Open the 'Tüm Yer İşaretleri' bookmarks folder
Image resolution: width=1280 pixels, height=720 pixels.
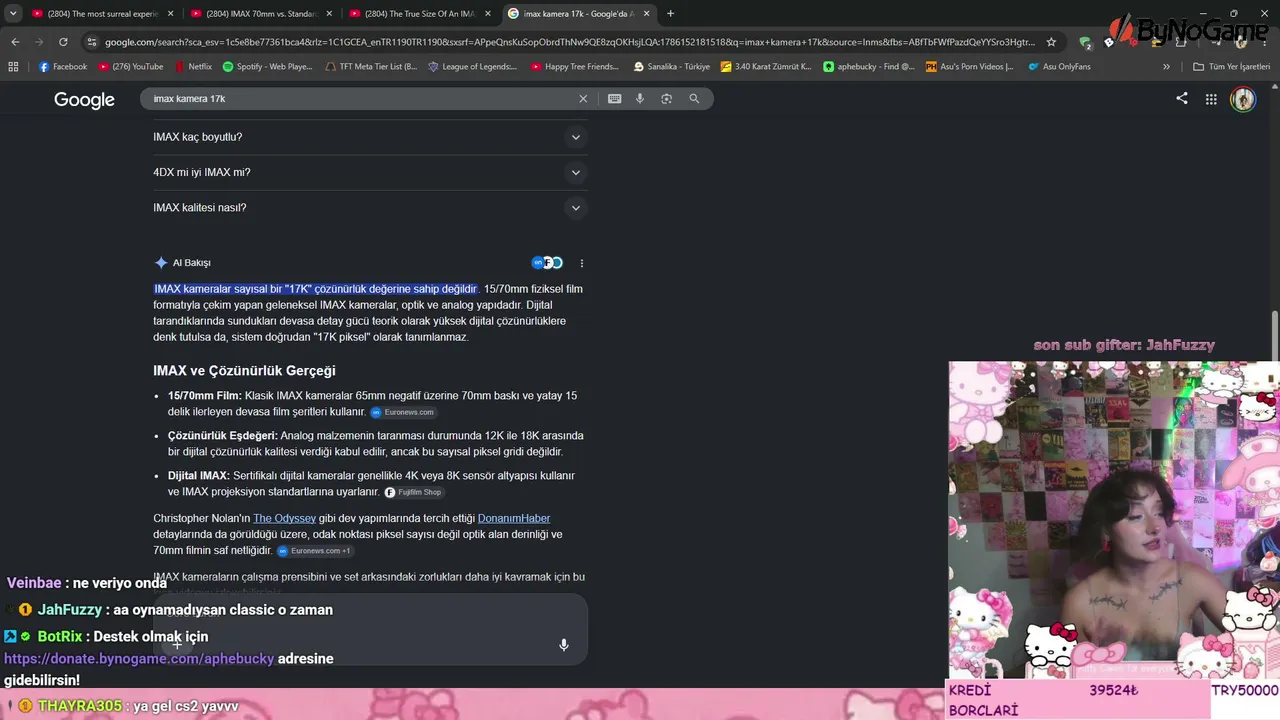pyautogui.click(x=1231, y=67)
